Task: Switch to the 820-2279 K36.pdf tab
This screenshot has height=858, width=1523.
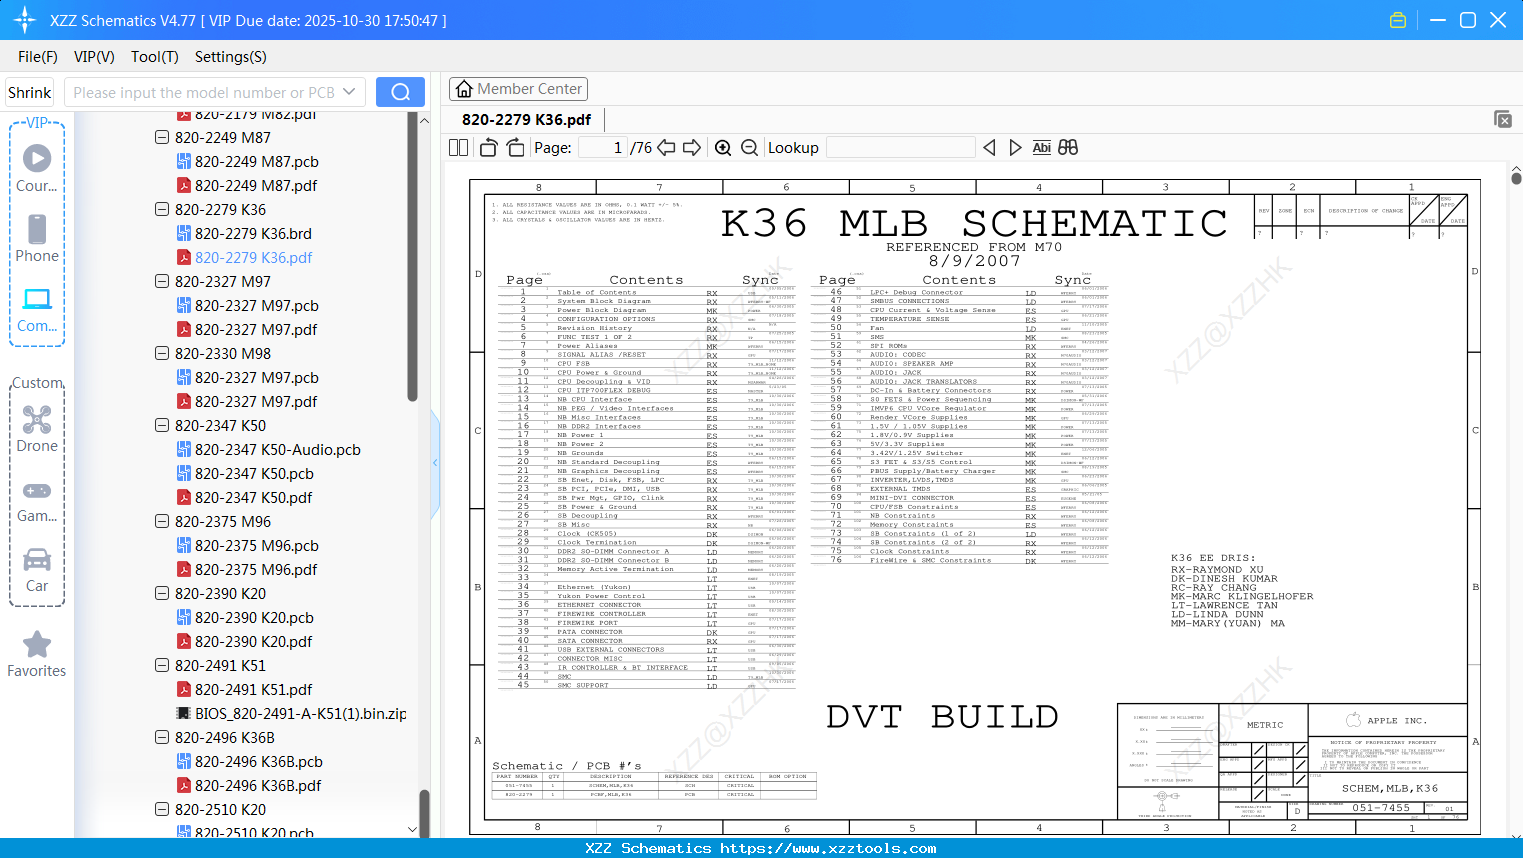Action: [x=526, y=119]
